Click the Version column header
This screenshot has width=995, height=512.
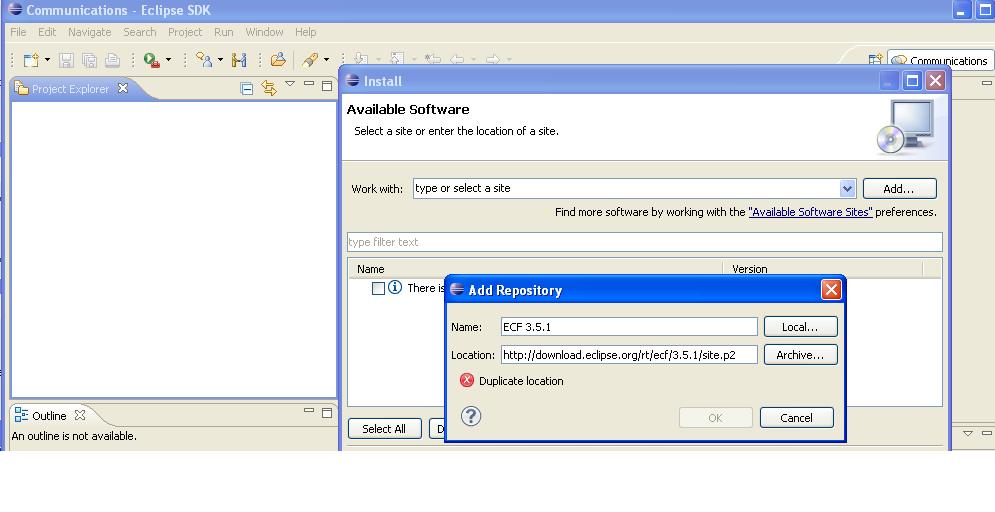pyautogui.click(x=822, y=269)
